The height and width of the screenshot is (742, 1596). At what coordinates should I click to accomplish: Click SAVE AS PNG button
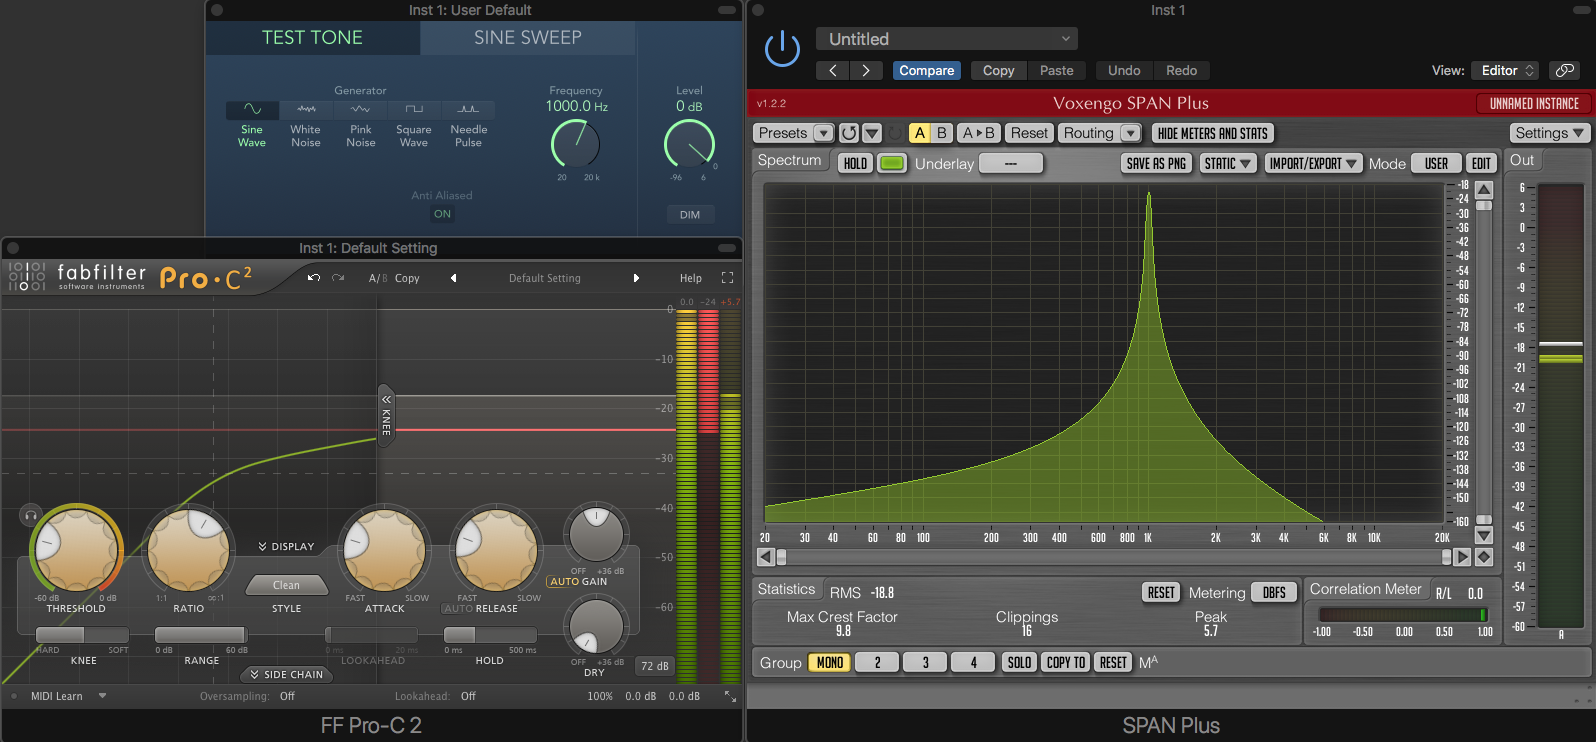click(1156, 163)
